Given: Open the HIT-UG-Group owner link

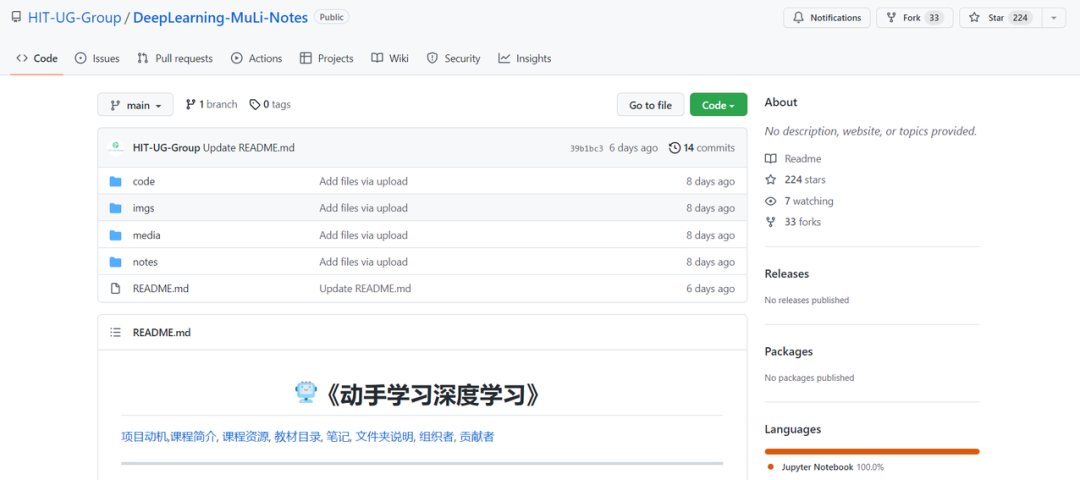Looking at the screenshot, I should tap(74, 18).
